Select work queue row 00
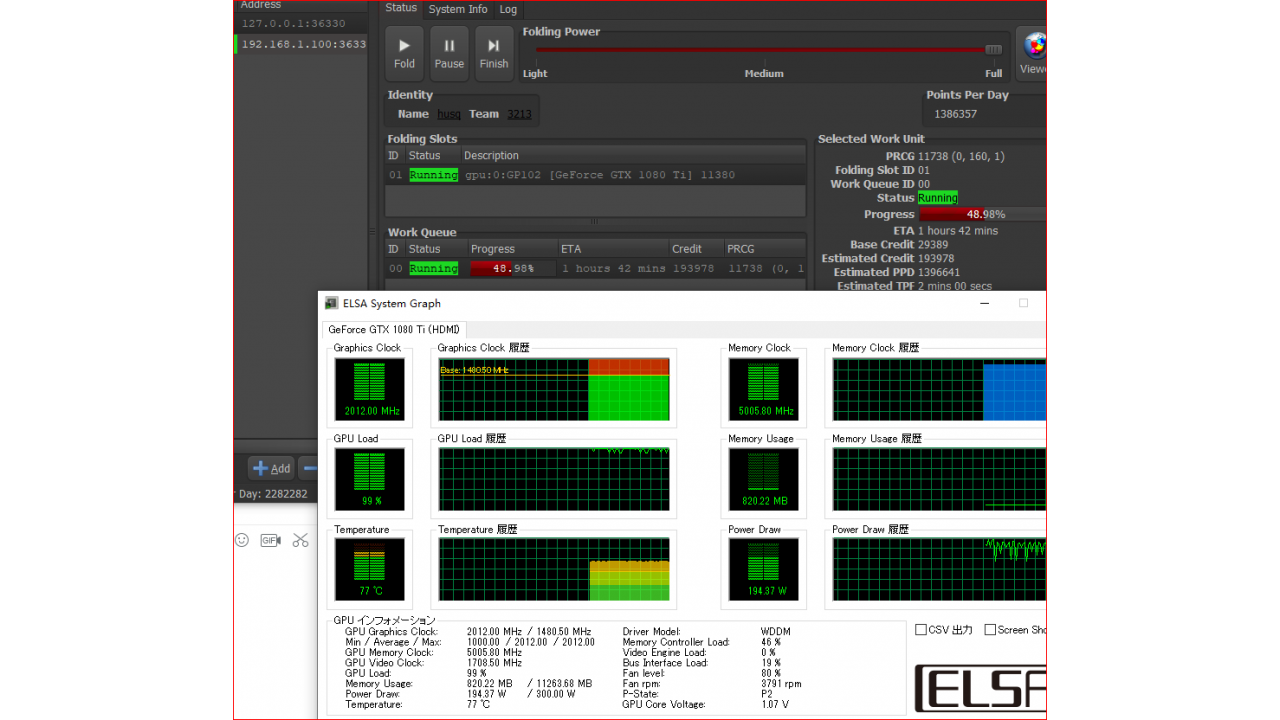Image resolution: width=1280 pixels, height=720 pixels. coord(595,268)
